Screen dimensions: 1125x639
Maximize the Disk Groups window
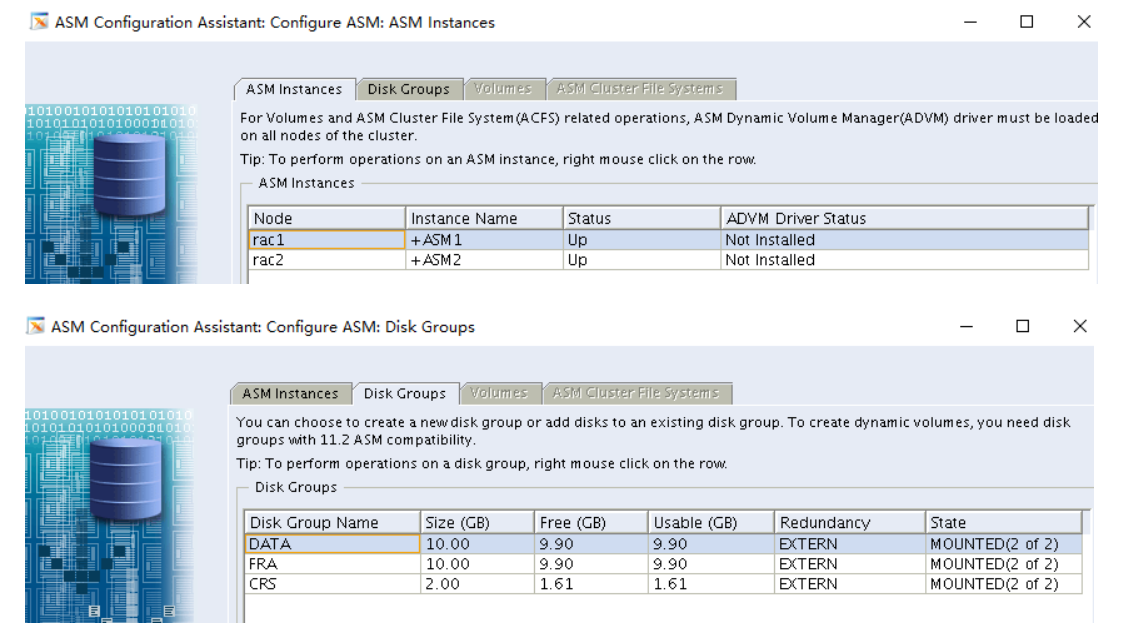(1023, 326)
